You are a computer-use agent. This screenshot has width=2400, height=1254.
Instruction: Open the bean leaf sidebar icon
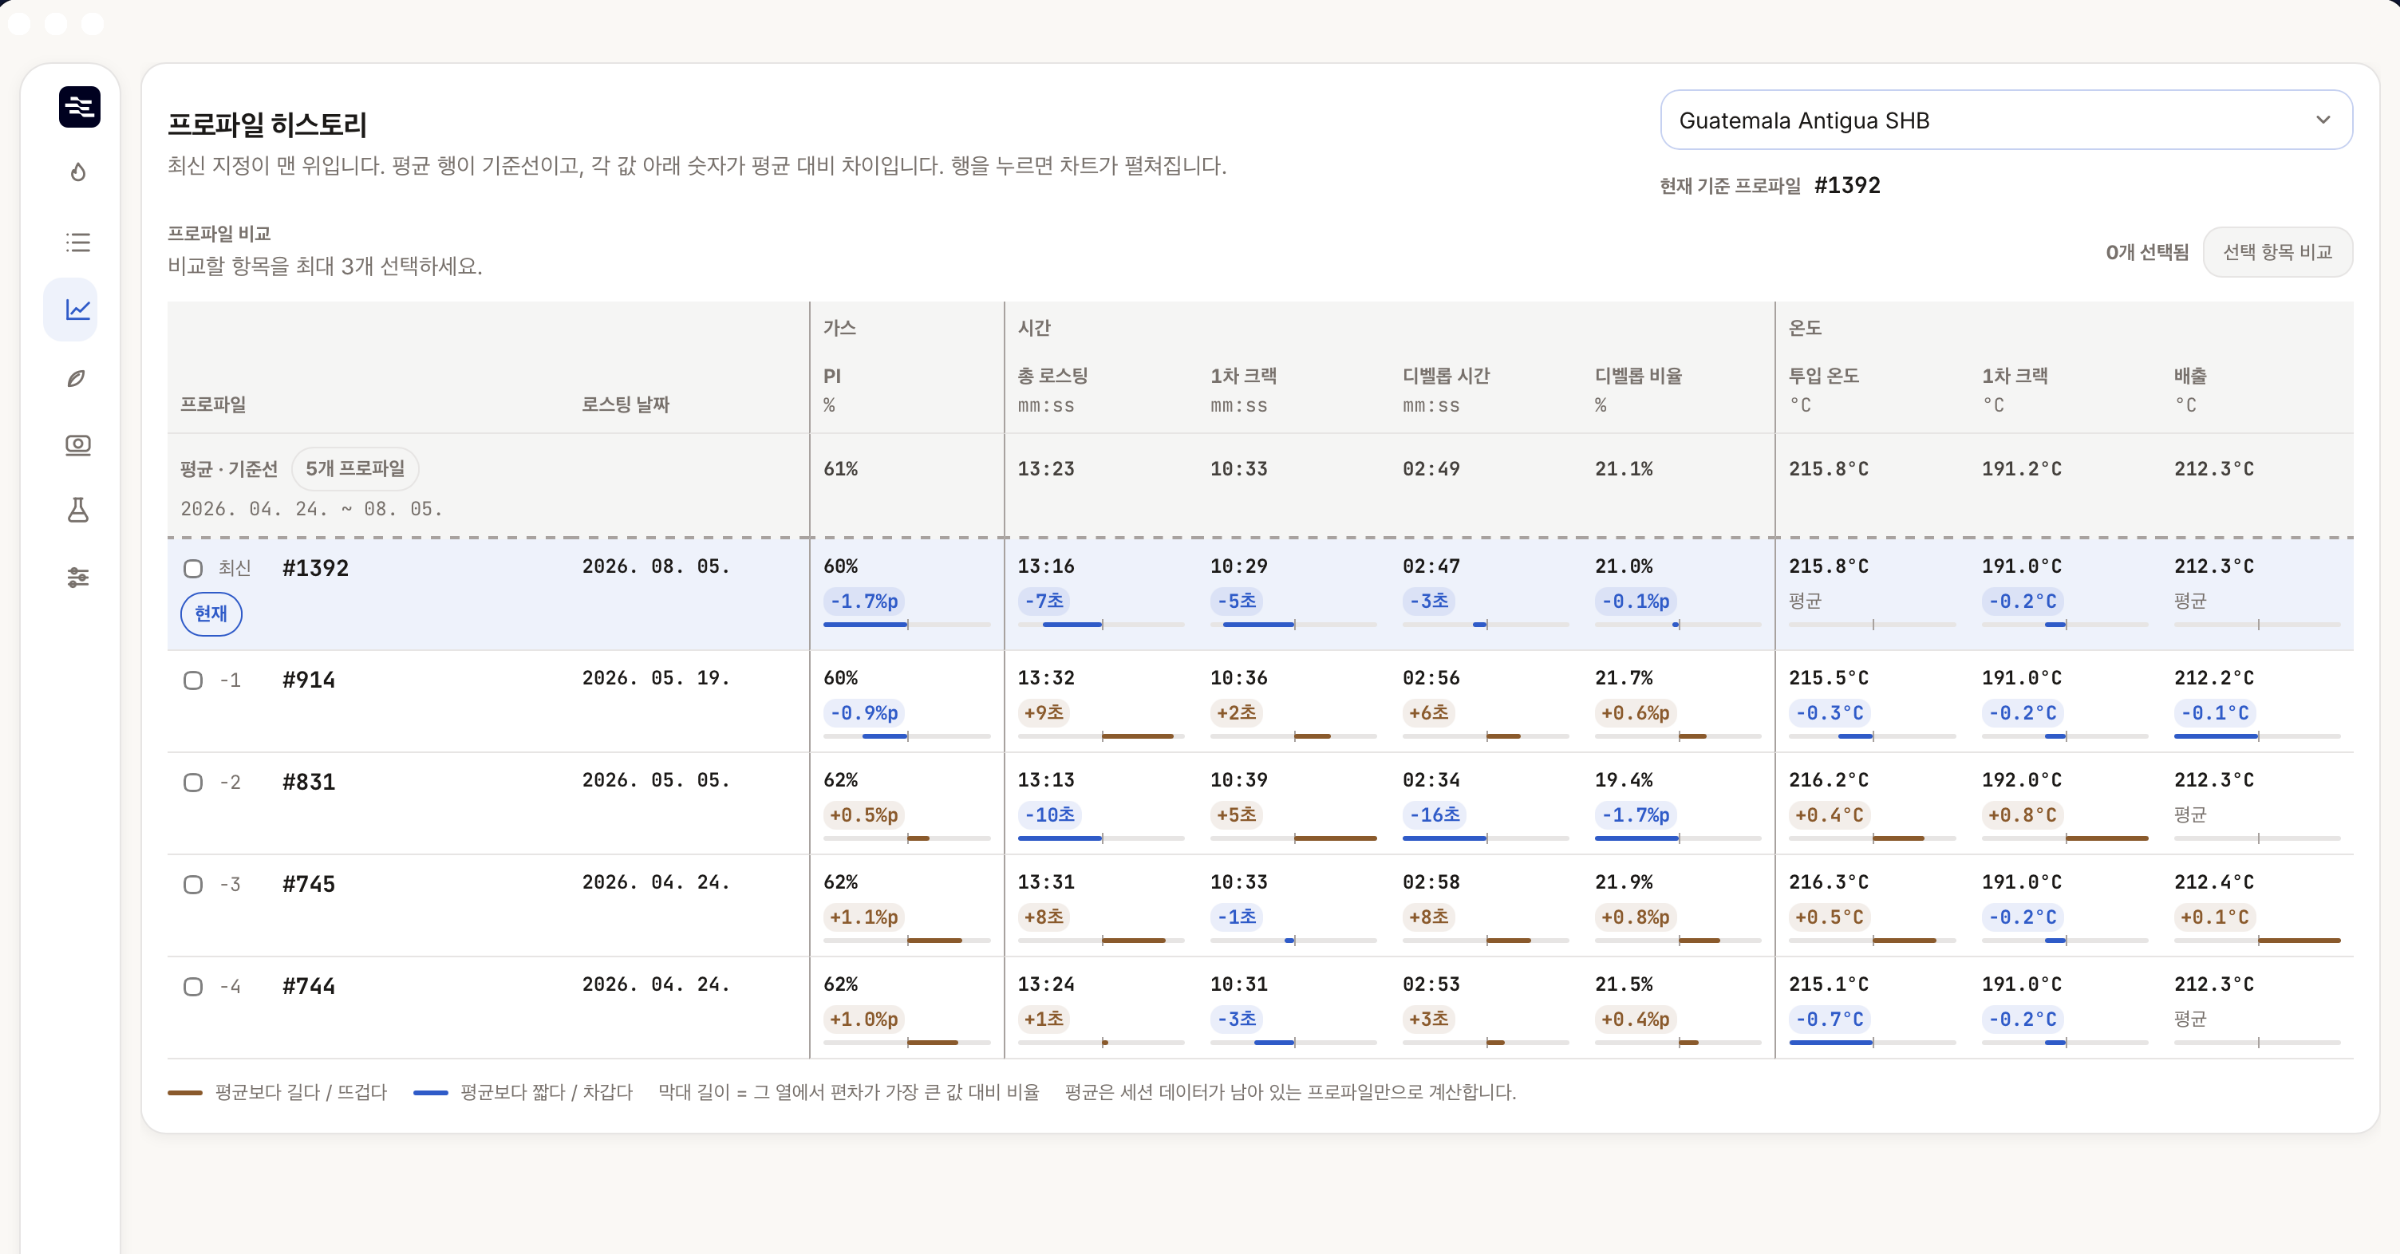(78, 378)
